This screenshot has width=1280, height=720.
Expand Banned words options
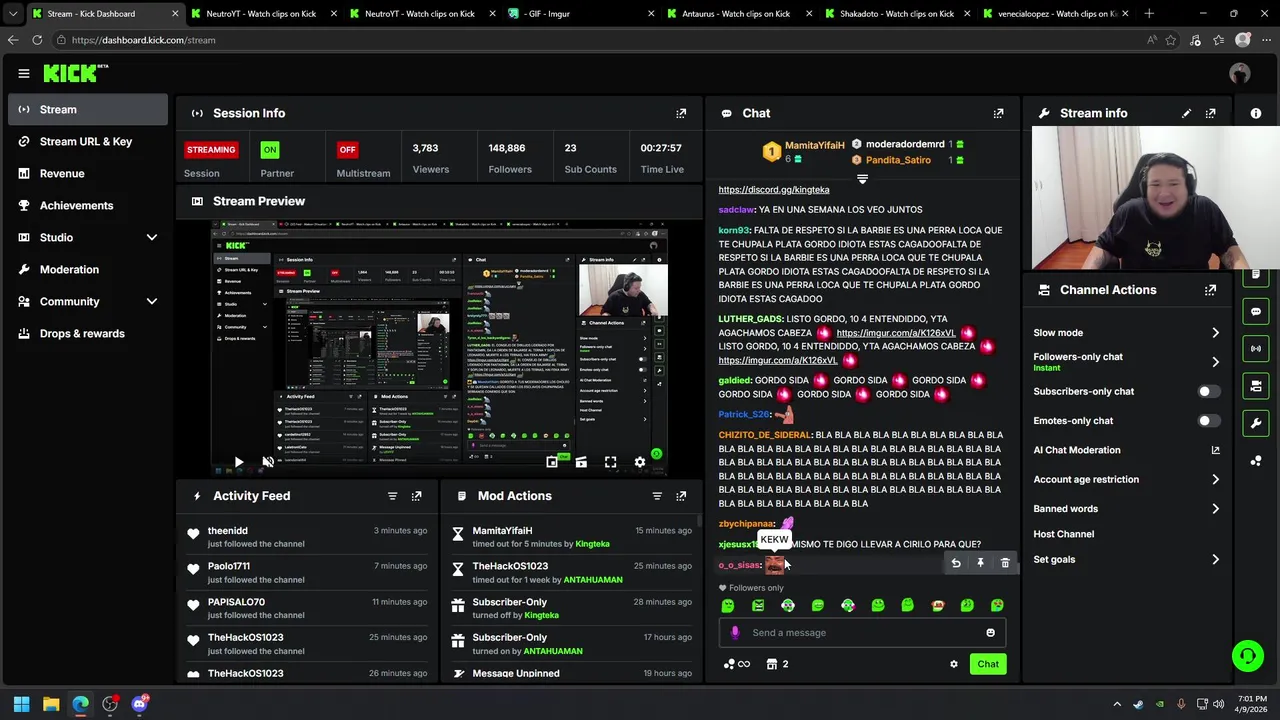coord(1215,509)
